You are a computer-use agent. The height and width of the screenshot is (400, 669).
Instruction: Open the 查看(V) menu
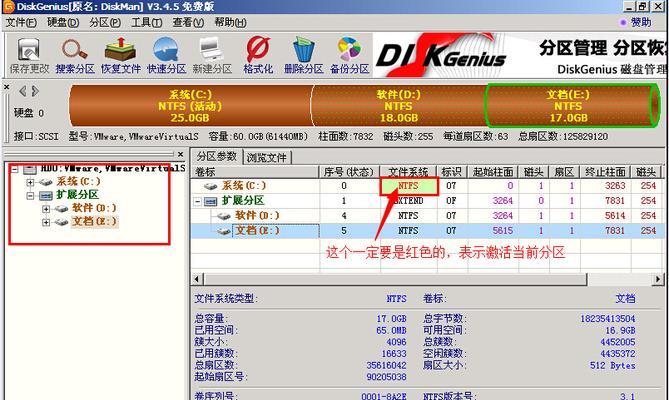(188, 23)
